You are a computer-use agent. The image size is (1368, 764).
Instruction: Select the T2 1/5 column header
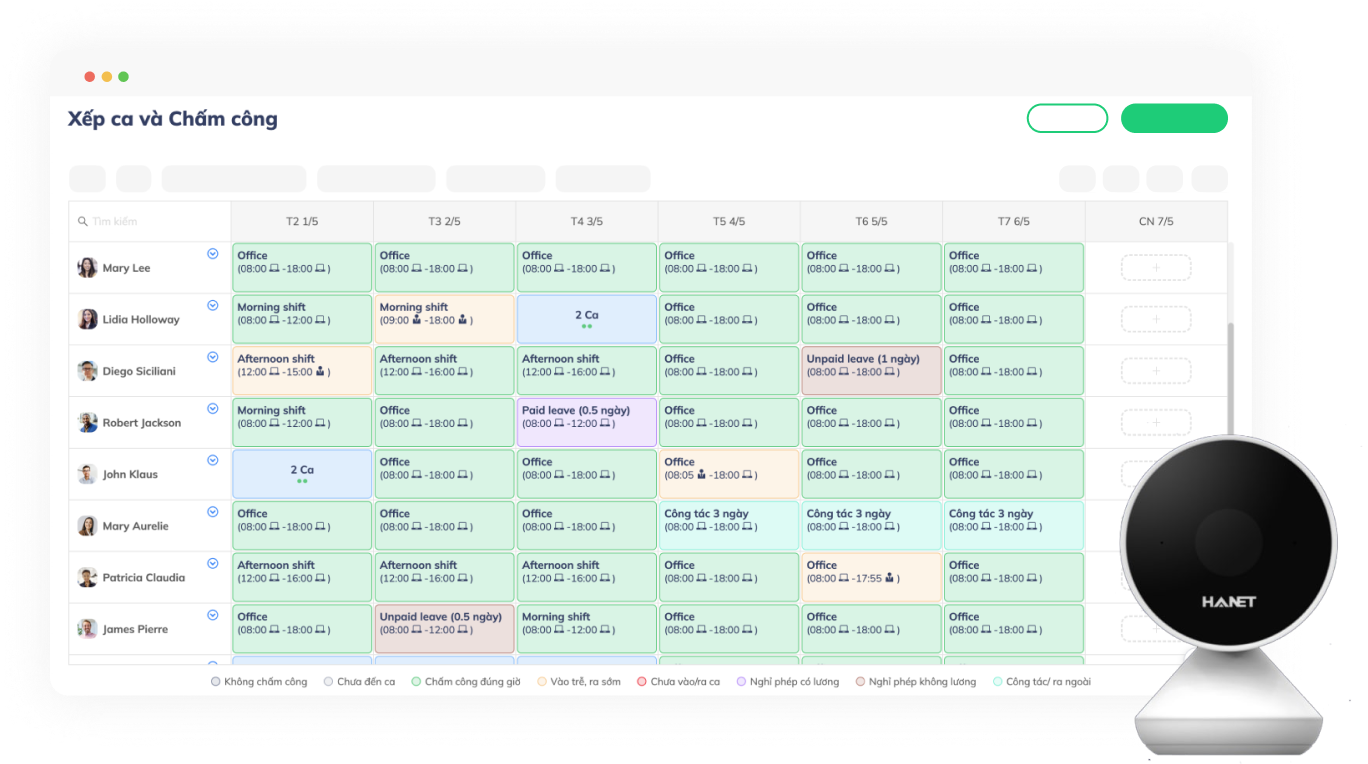302,222
